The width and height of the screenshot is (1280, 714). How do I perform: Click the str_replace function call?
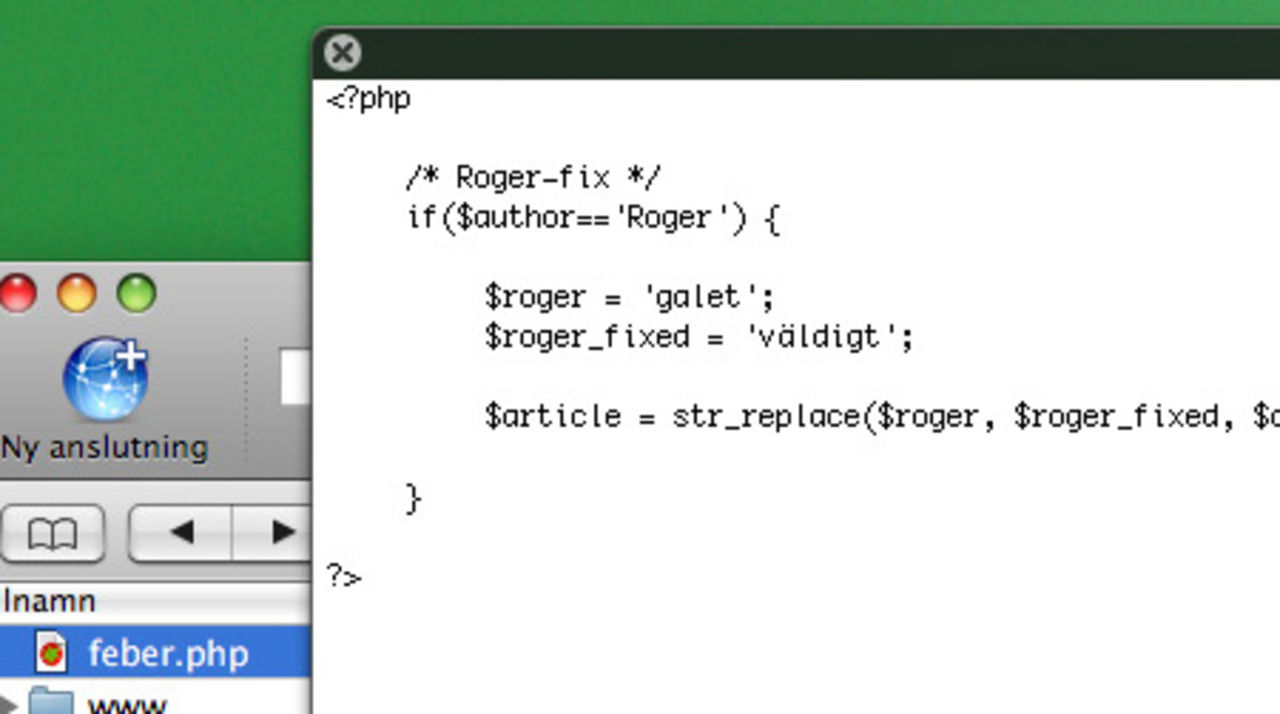[x=766, y=416]
